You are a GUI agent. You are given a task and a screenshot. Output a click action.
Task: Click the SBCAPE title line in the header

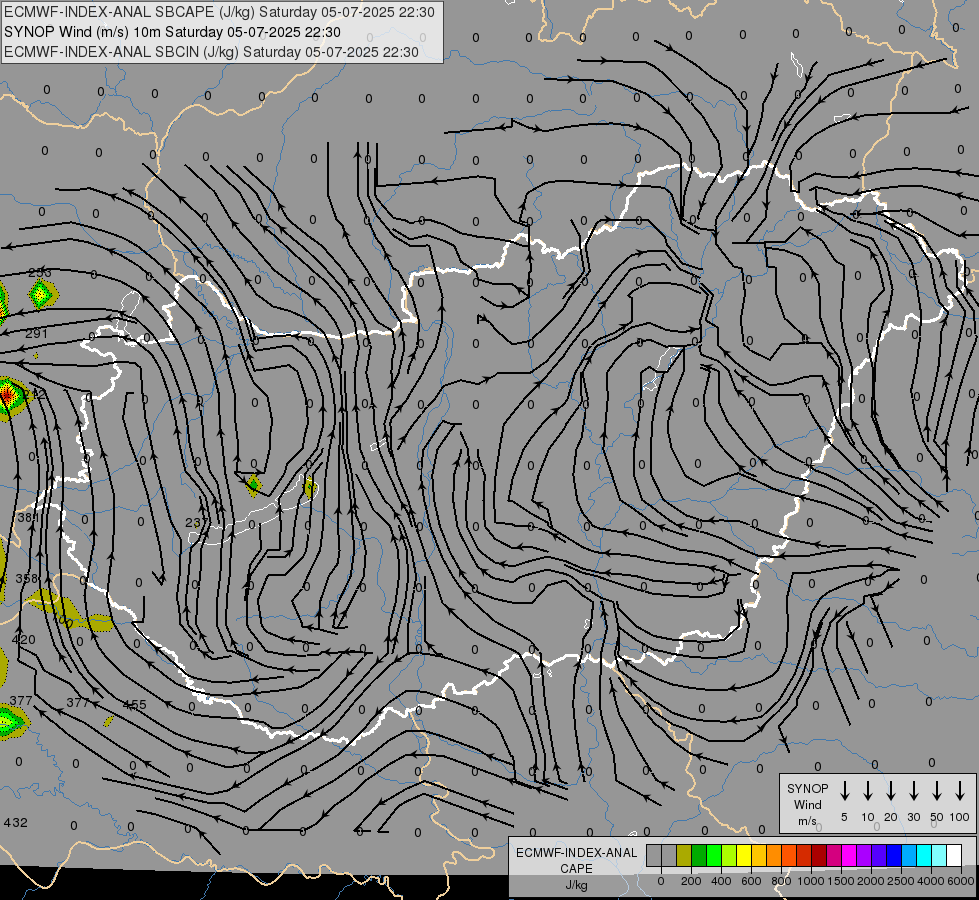[x=219, y=12]
